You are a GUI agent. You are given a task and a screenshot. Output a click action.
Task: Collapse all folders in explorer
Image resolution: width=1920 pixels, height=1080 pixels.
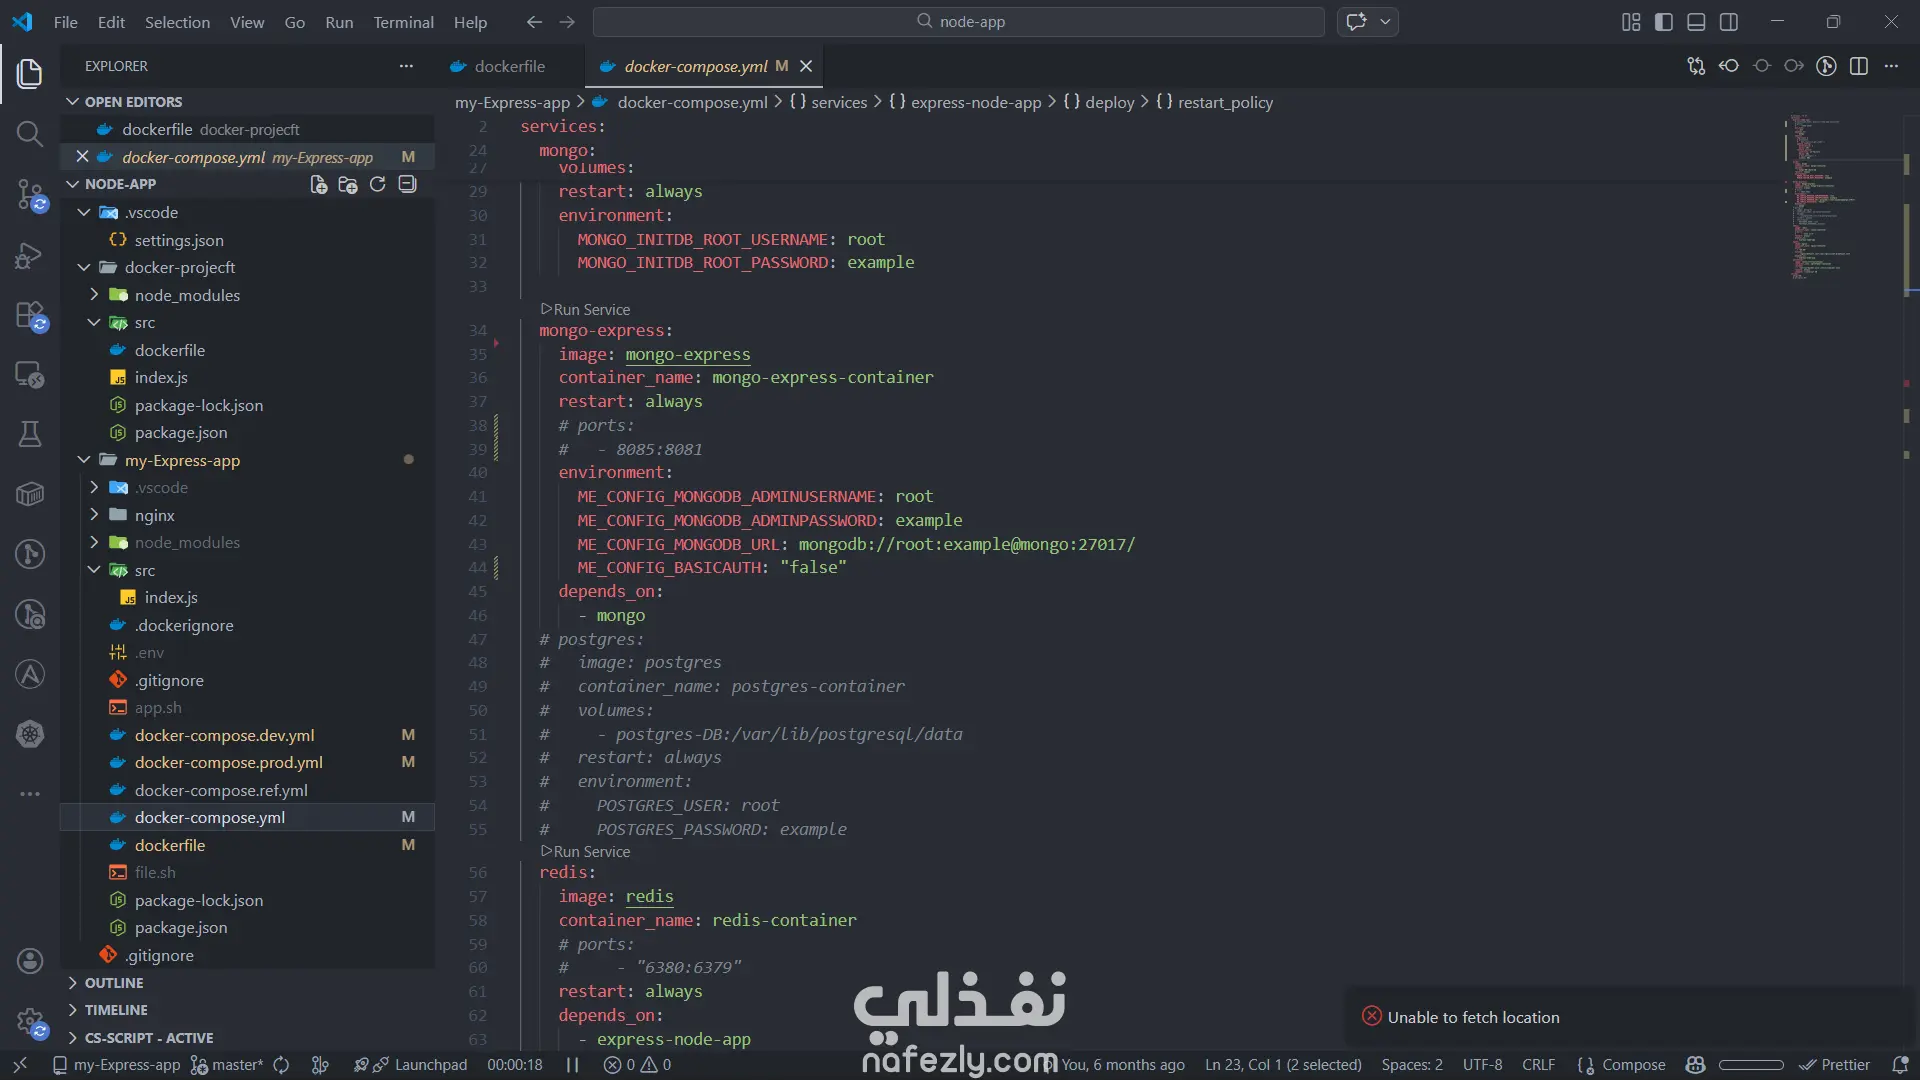(407, 184)
